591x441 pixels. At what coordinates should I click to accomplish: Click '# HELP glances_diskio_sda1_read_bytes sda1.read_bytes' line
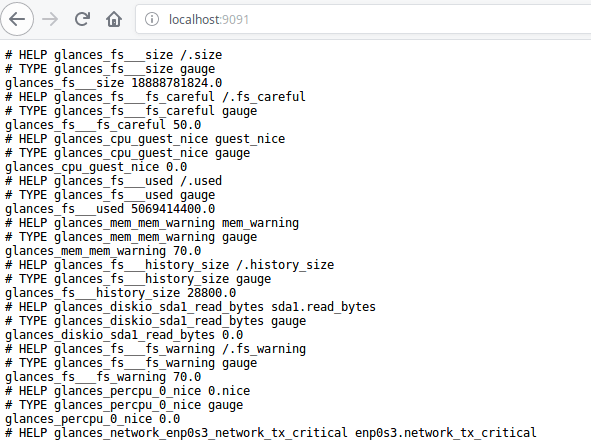190,307
